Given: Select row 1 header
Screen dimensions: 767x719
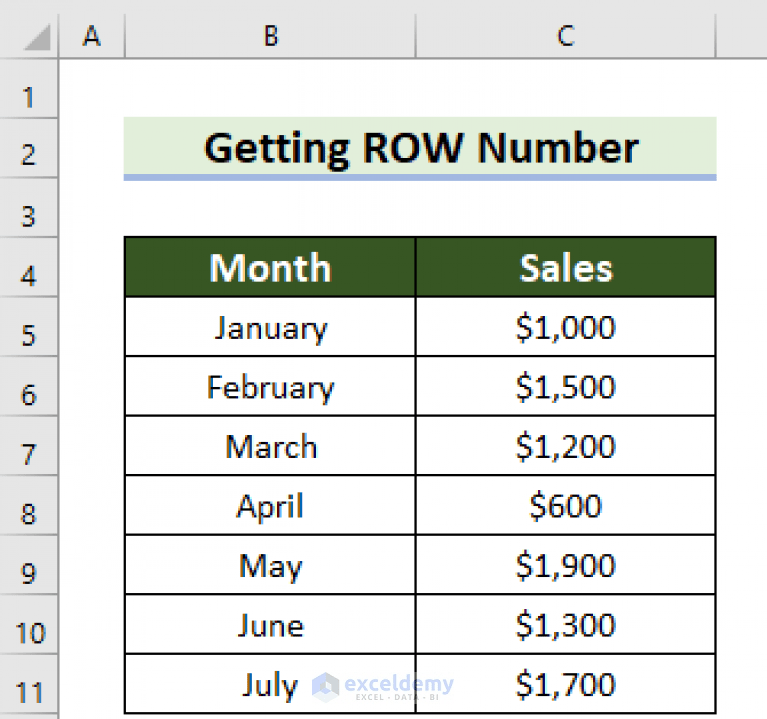Looking at the screenshot, I should click(29, 89).
